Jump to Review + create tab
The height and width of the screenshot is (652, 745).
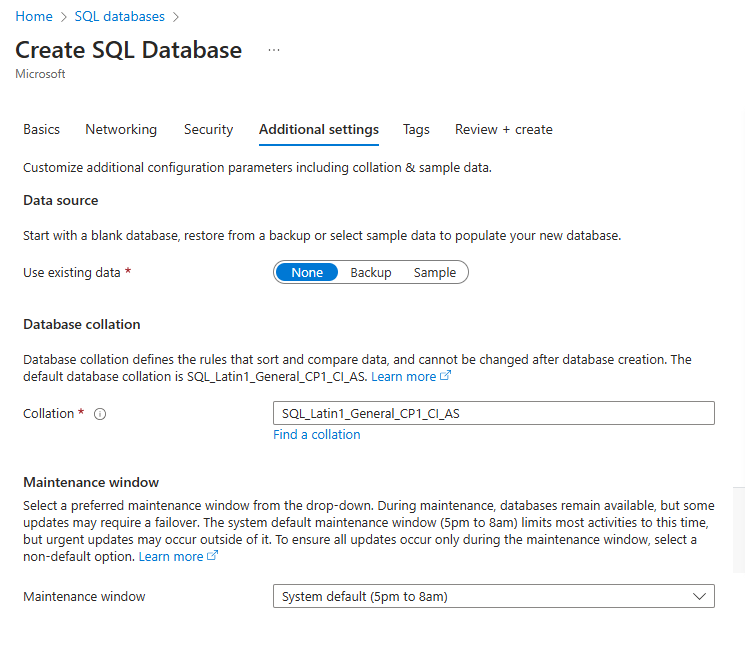pyautogui.click(x=503, y=130)
